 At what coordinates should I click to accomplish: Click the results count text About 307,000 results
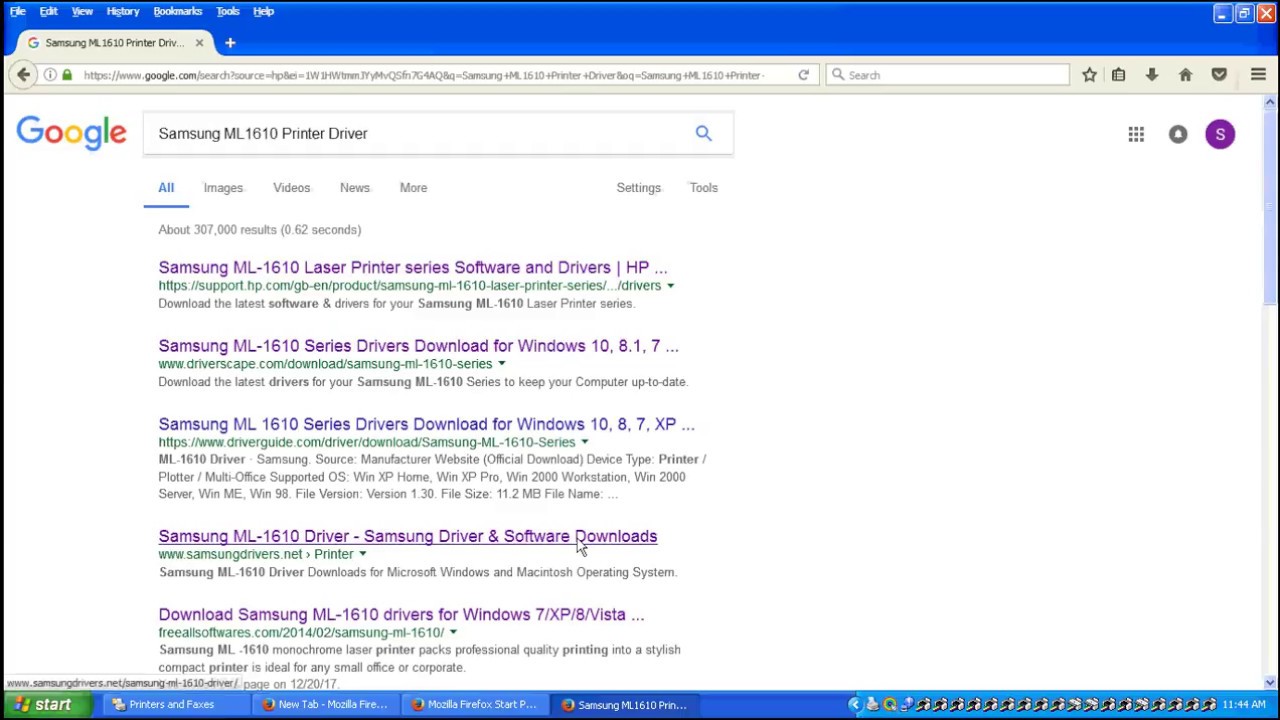pyautogui.click(x=260, y=230)
